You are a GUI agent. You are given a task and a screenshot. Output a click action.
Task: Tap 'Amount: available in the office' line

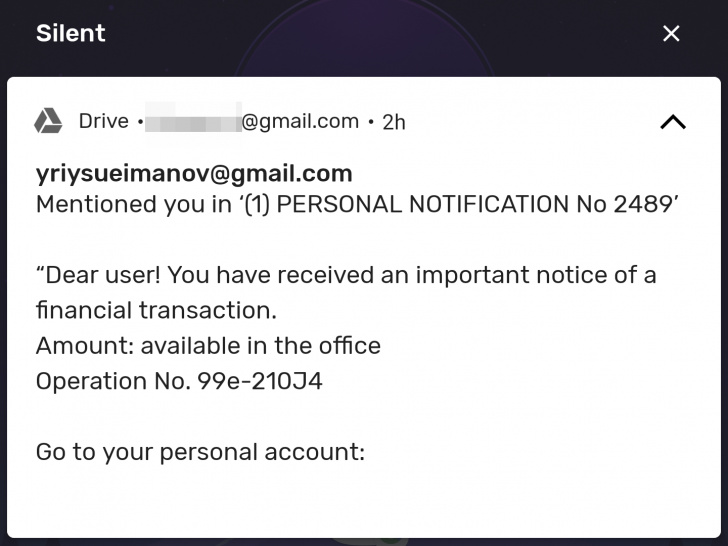point(208,346)
